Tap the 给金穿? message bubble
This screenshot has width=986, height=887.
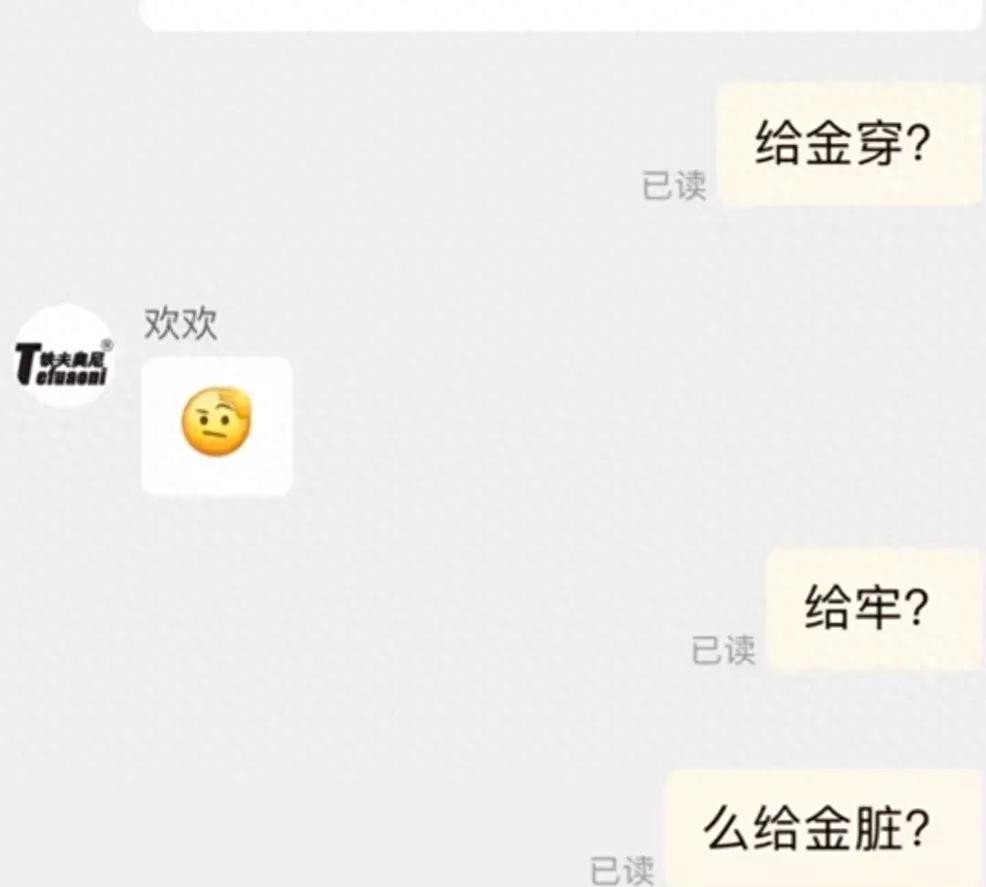[x=850, y=145]
